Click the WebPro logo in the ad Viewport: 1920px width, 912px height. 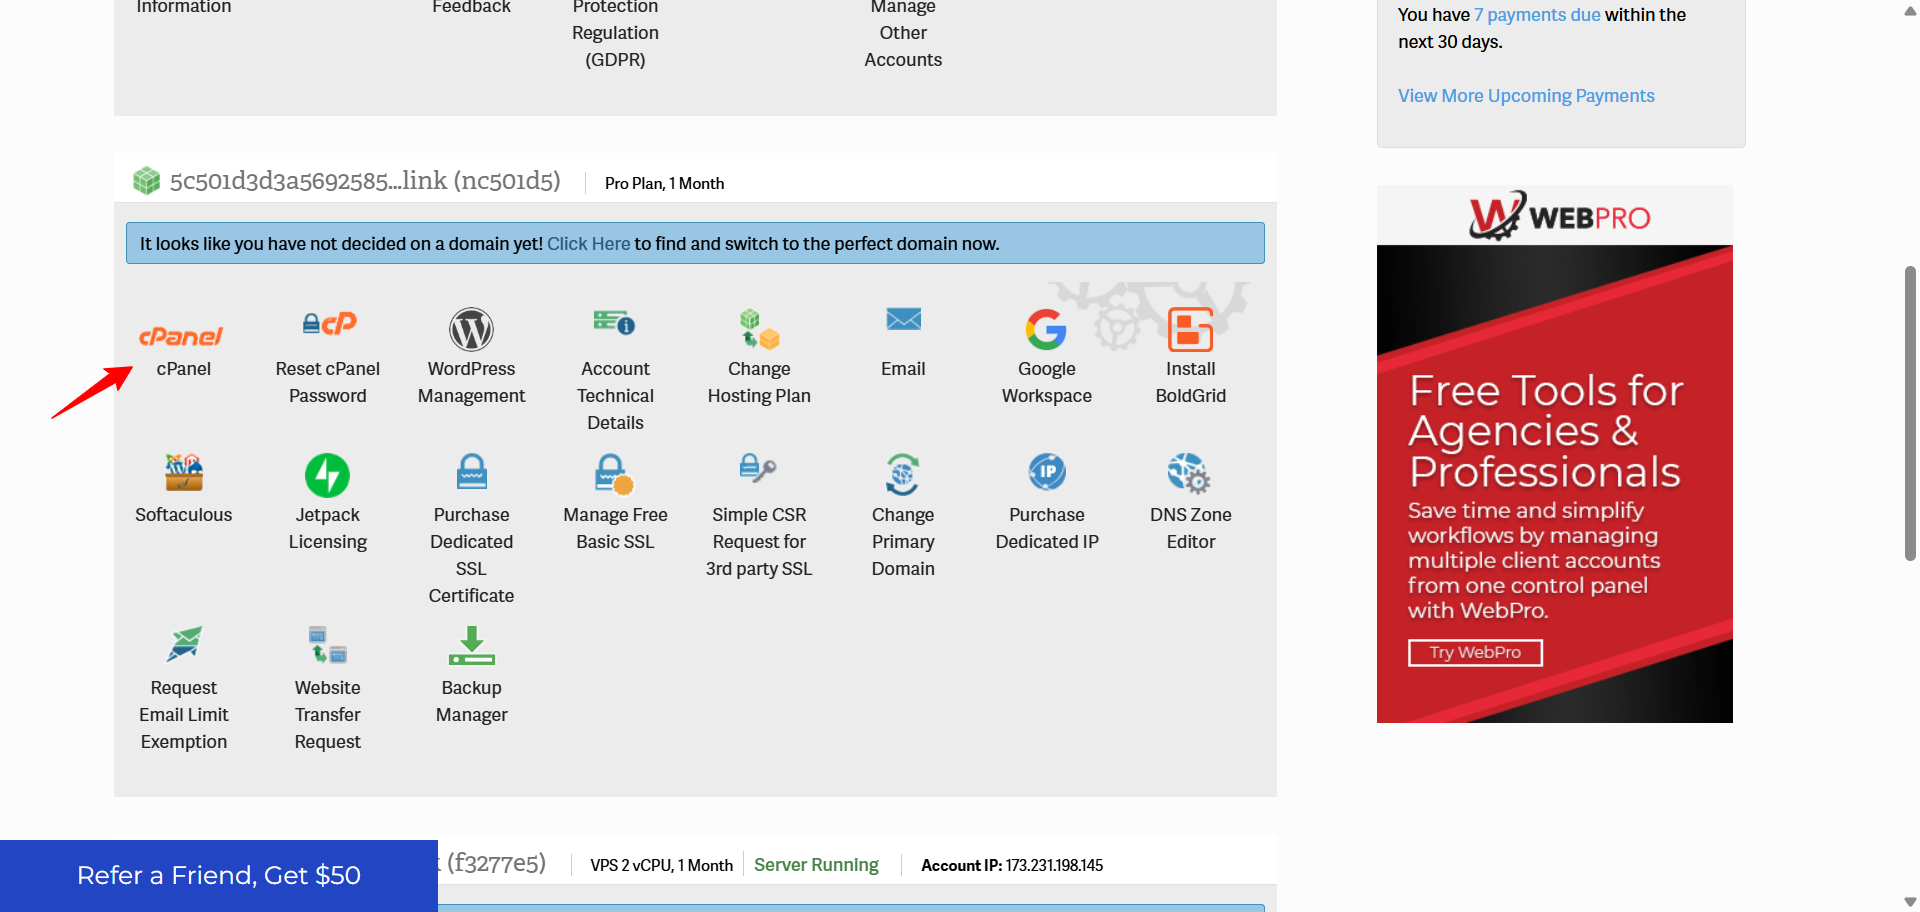[1559, 216]
